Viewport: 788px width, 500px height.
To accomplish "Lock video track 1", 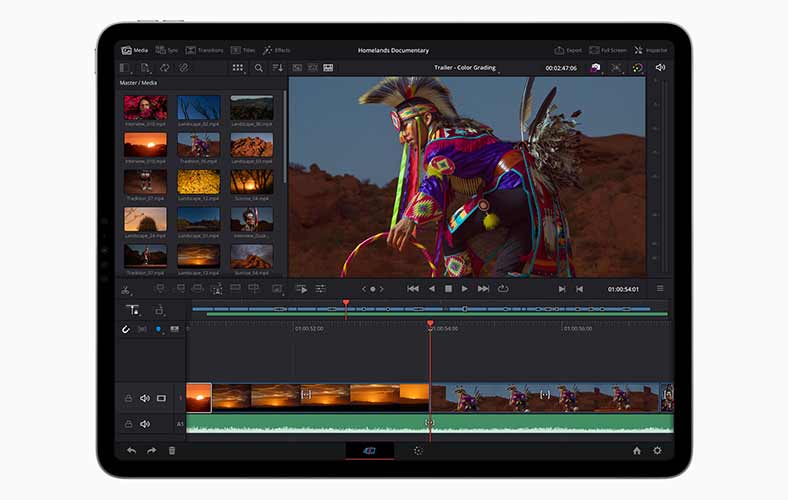I will pos(128,398).
